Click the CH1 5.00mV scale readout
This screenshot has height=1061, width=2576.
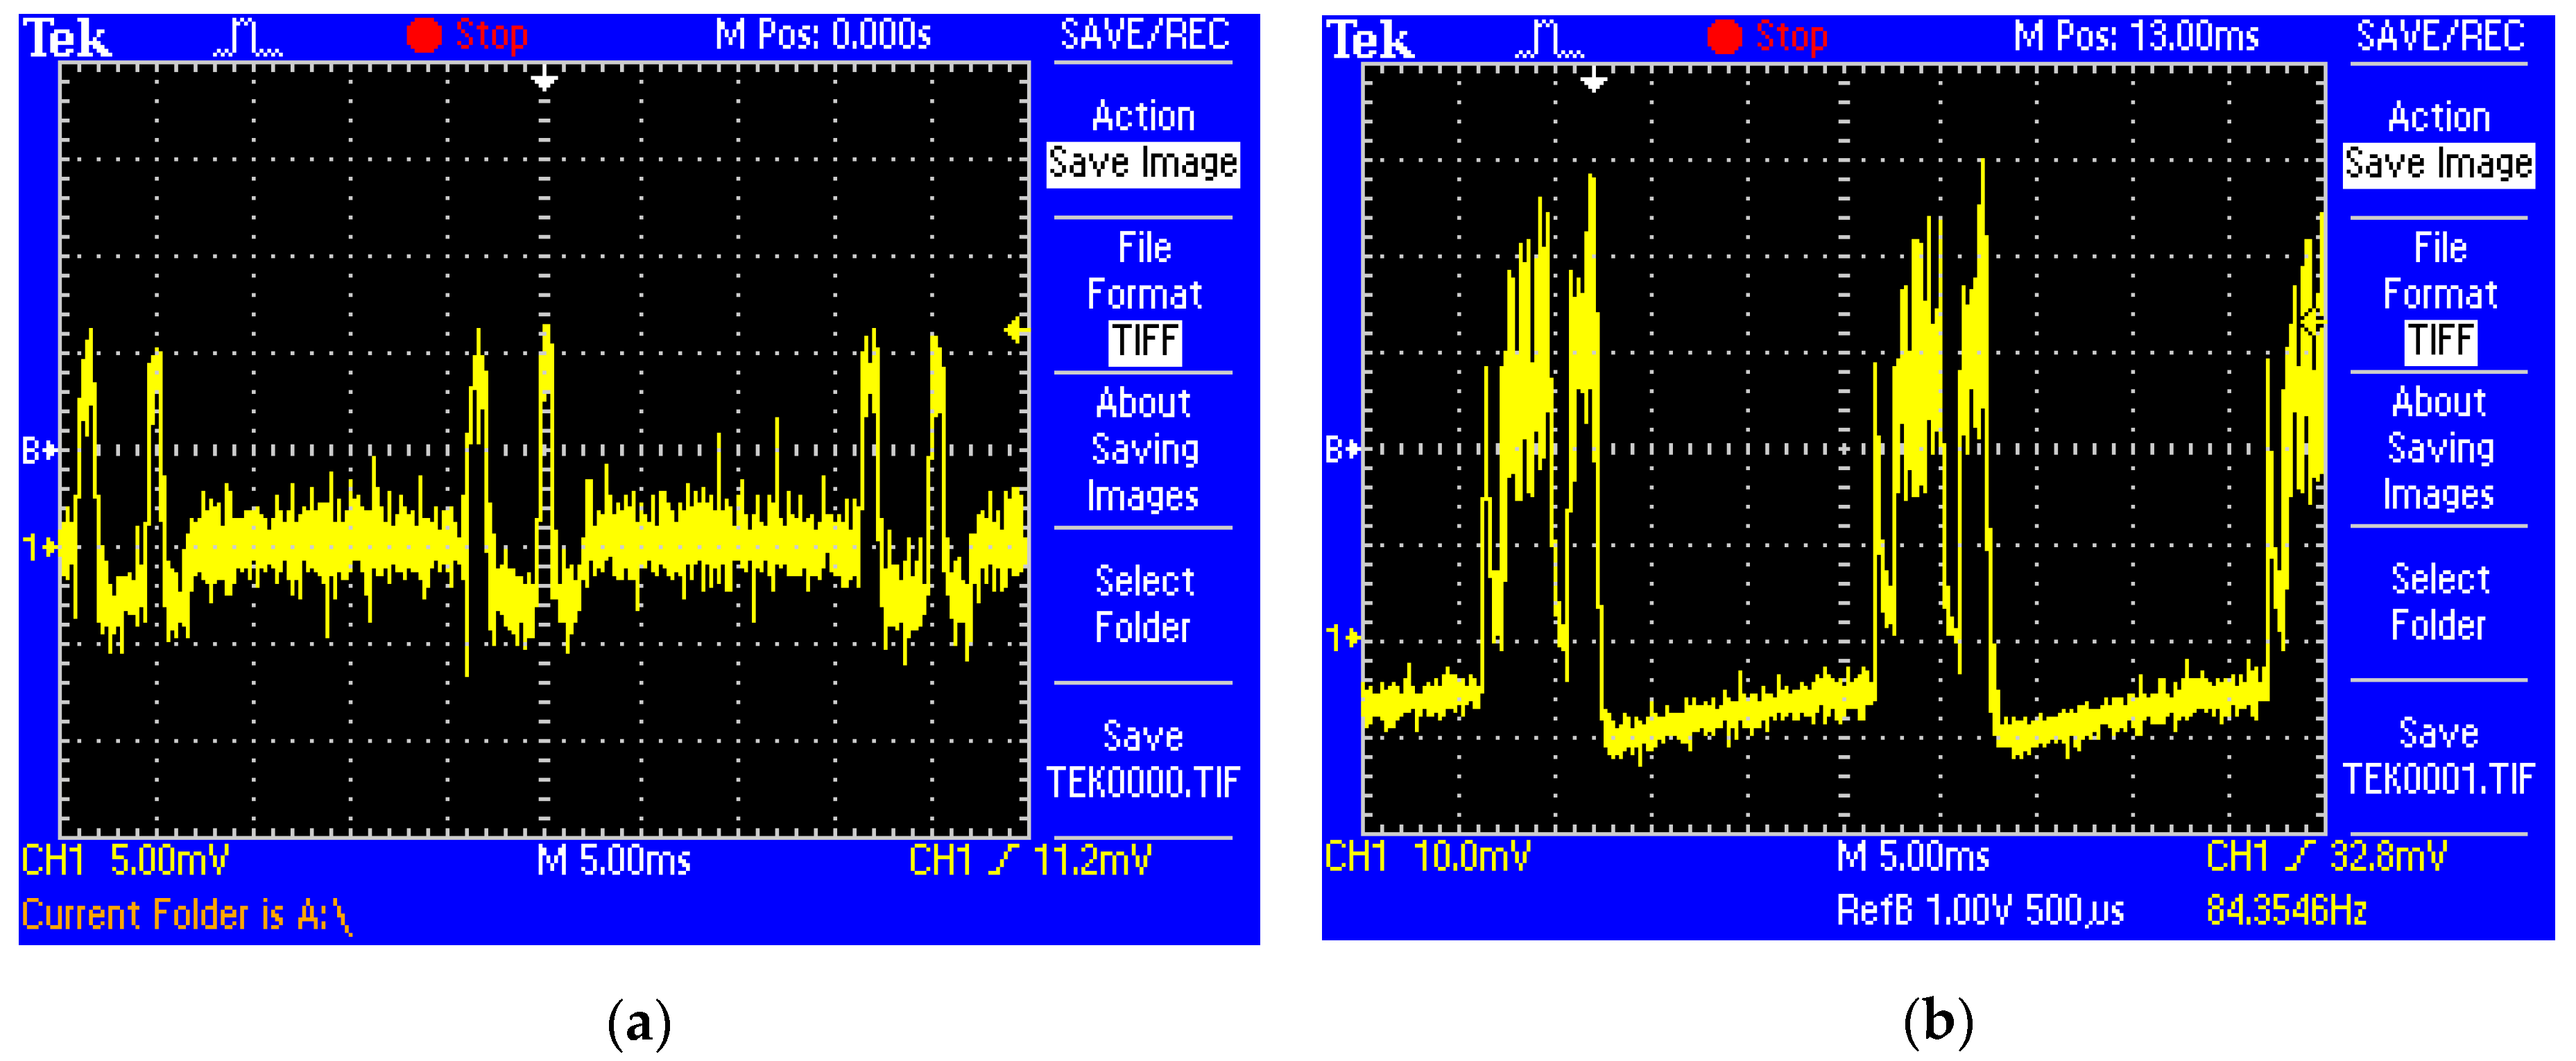tap(126, 860)
